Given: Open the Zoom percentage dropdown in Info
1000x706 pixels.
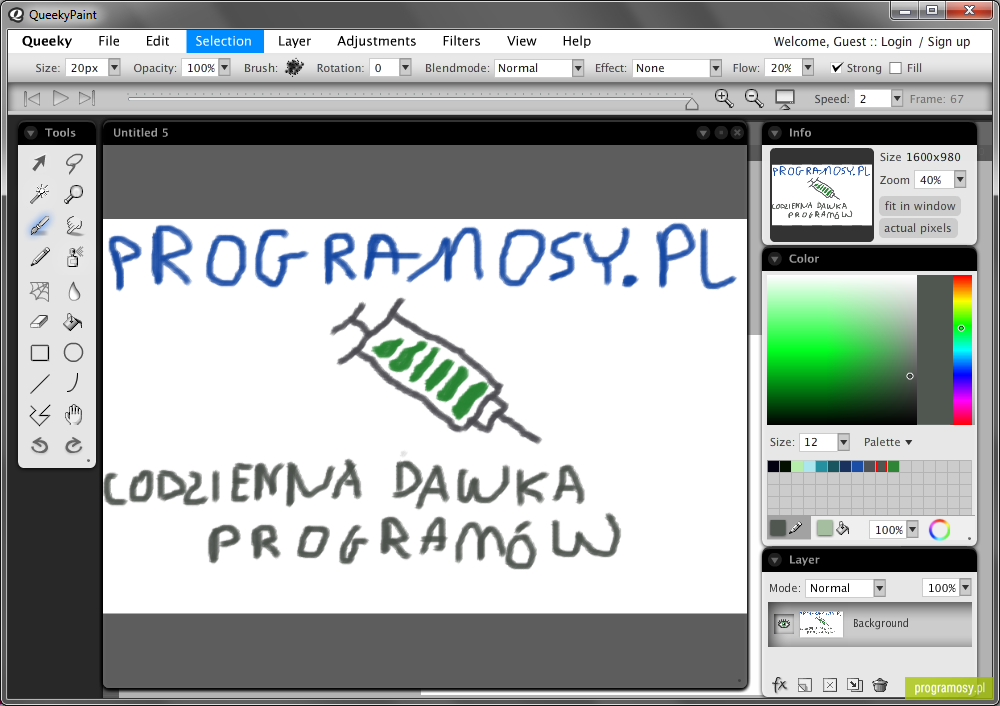Looking at the screenshot, I should (x=960, y=180).
